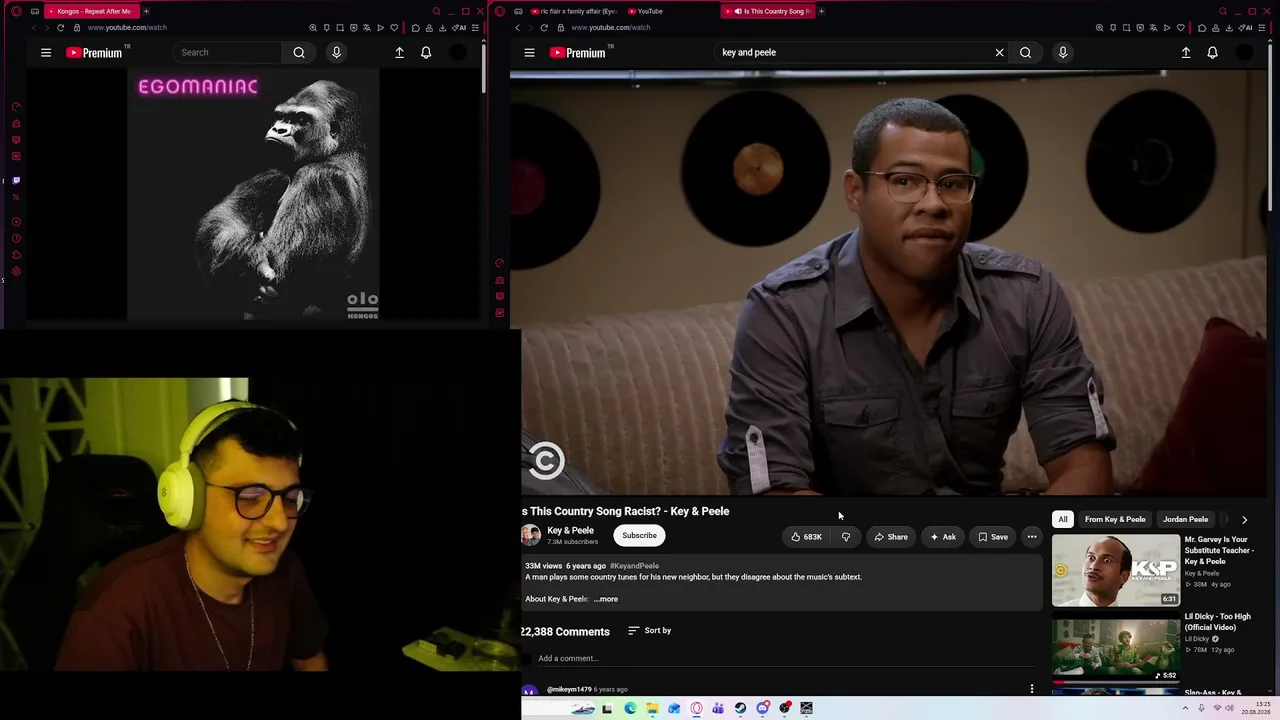Open the Microsoft Edge taskbar icon

click(630, 709)
